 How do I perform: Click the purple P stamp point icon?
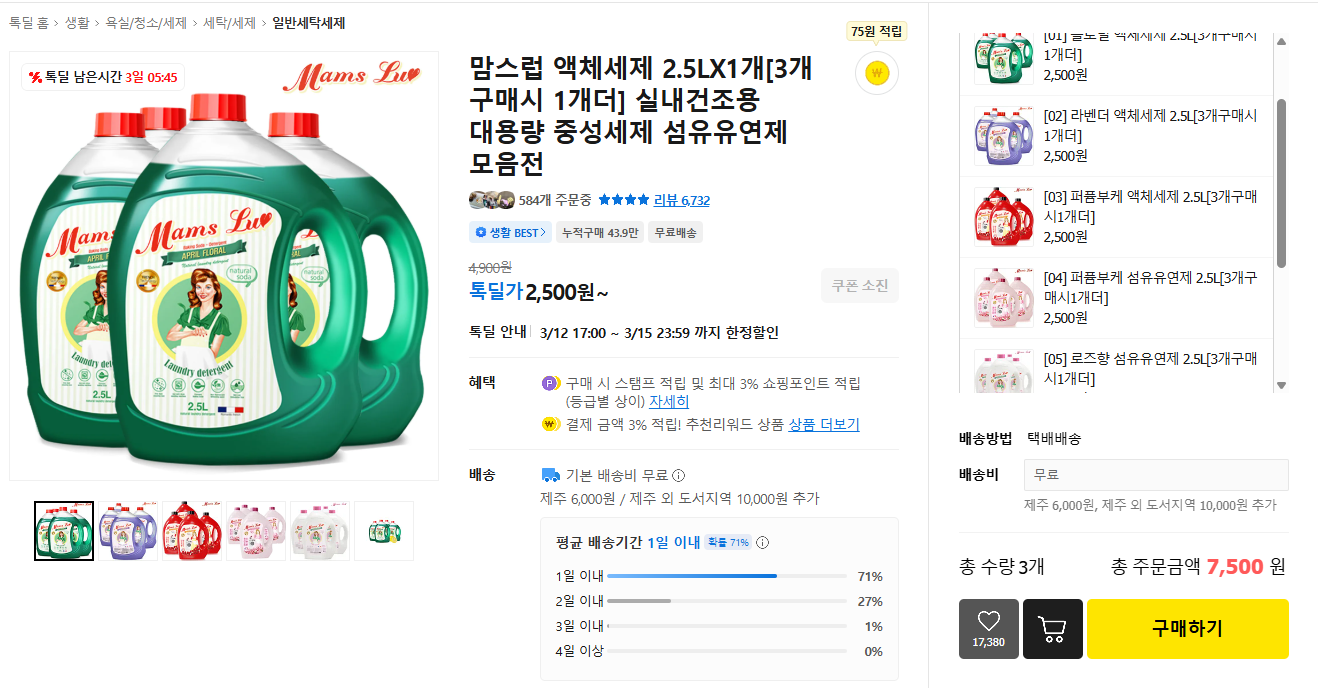(x=550, y=383)
